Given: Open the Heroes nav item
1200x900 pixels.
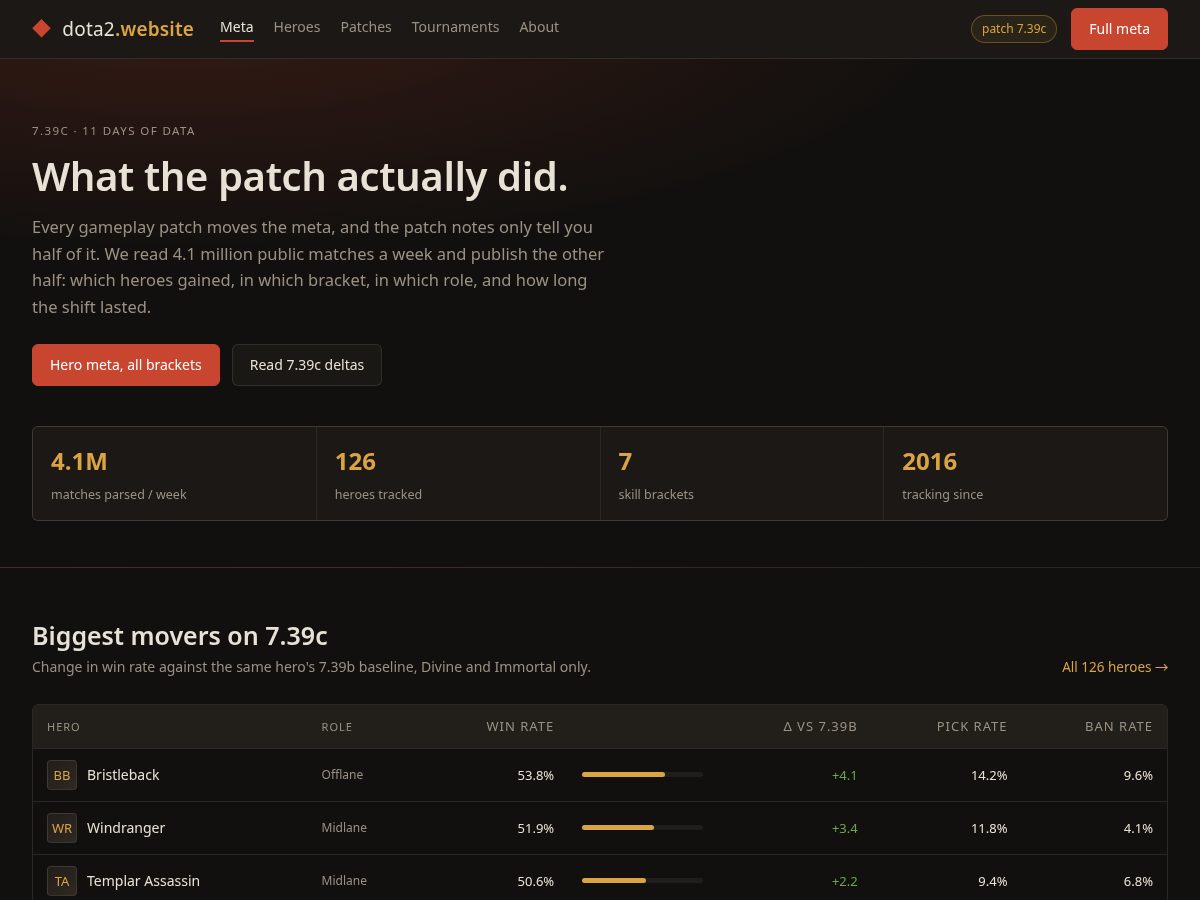Looking at the screenshot, I should pos(297,27).
